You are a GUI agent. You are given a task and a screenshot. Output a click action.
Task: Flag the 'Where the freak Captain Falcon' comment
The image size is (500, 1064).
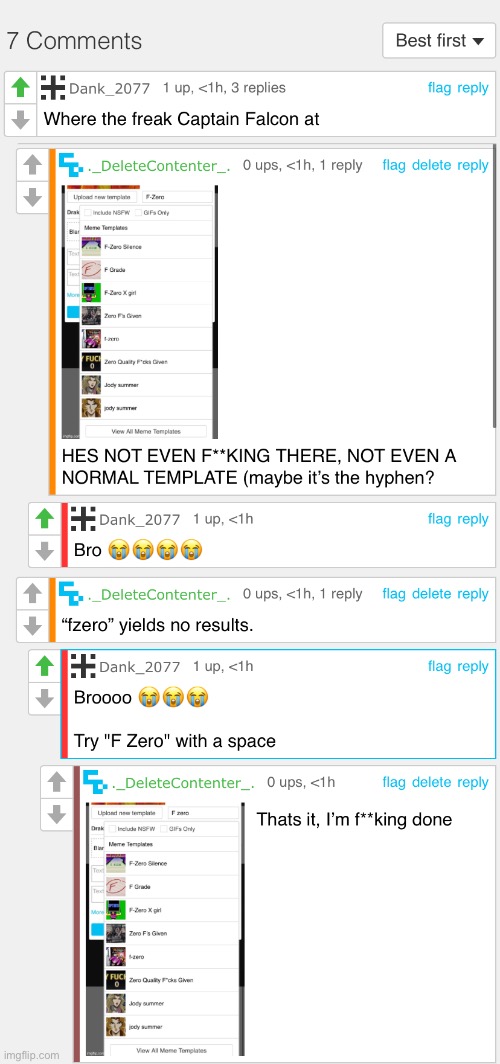[439, 88]
